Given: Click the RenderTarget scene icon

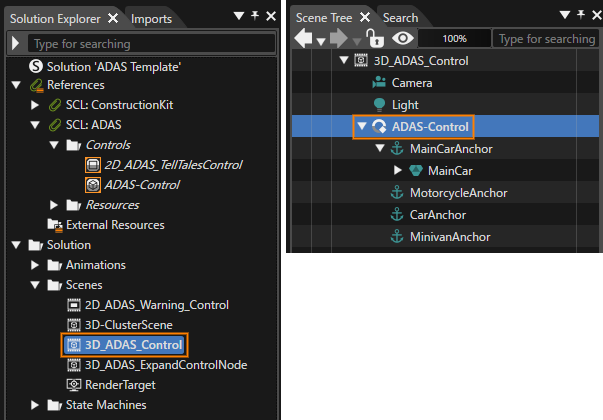Looking at the screenshot, I should point(74,385).
